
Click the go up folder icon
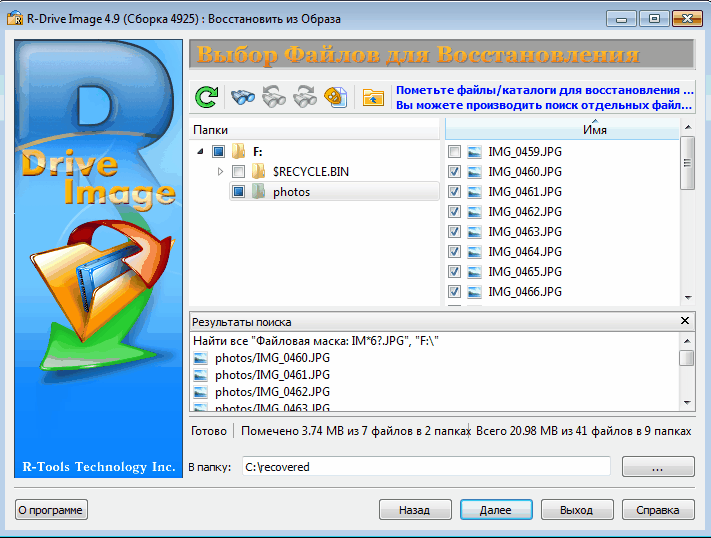[x=373, y=97]
